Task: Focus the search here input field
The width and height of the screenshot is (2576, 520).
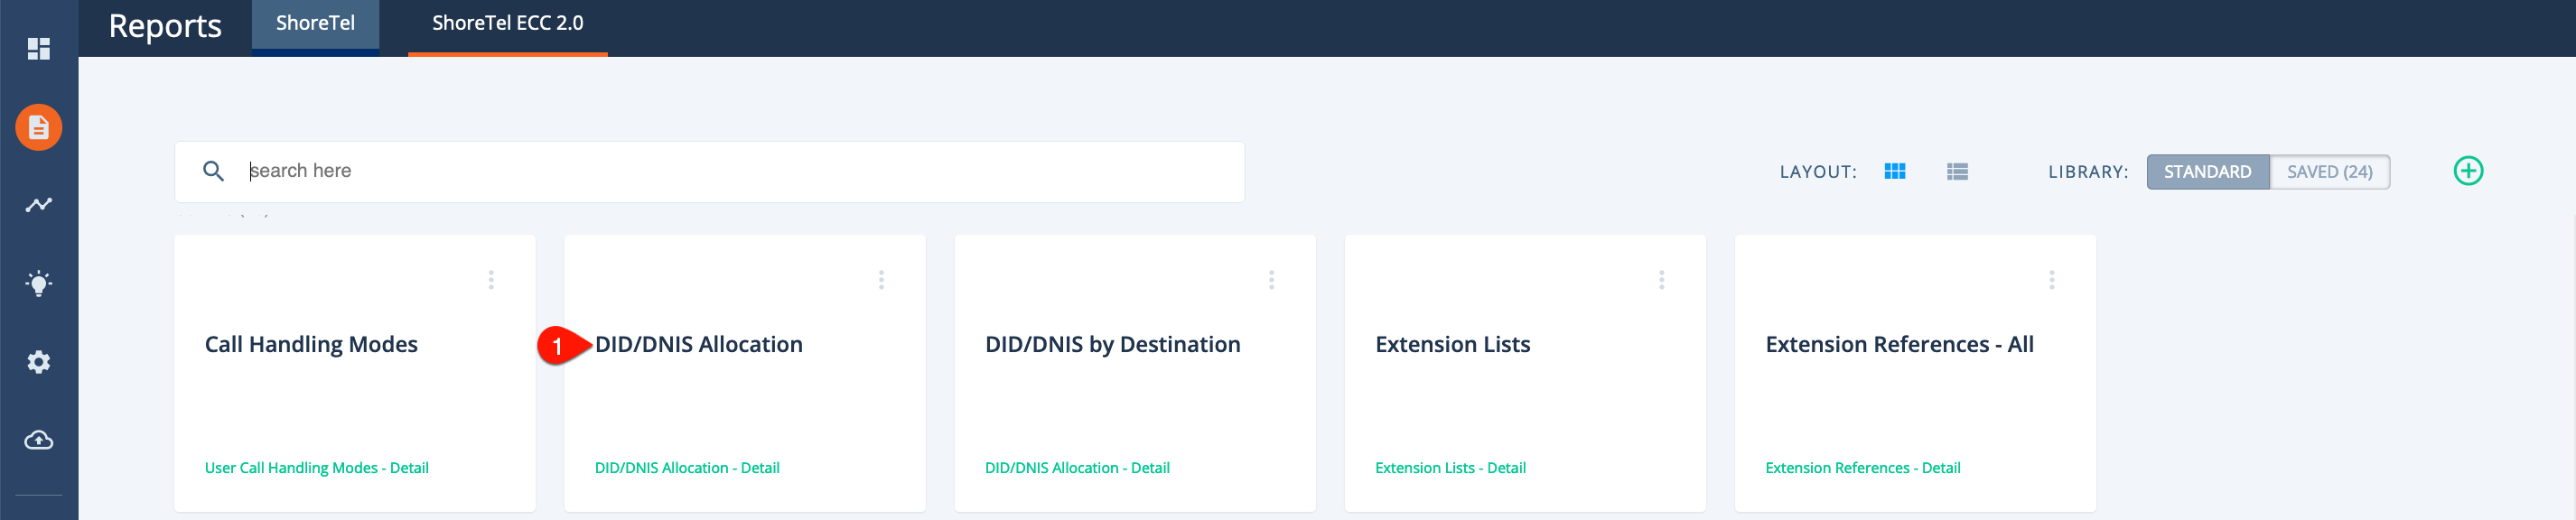Action: pyautogui.click(x=710, y=172)
